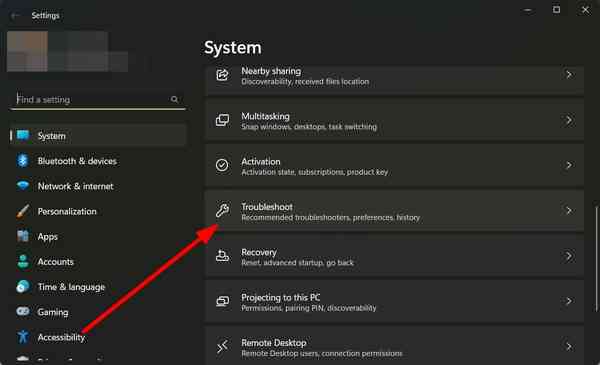Open the Multitasking settings label

[265, 116]
